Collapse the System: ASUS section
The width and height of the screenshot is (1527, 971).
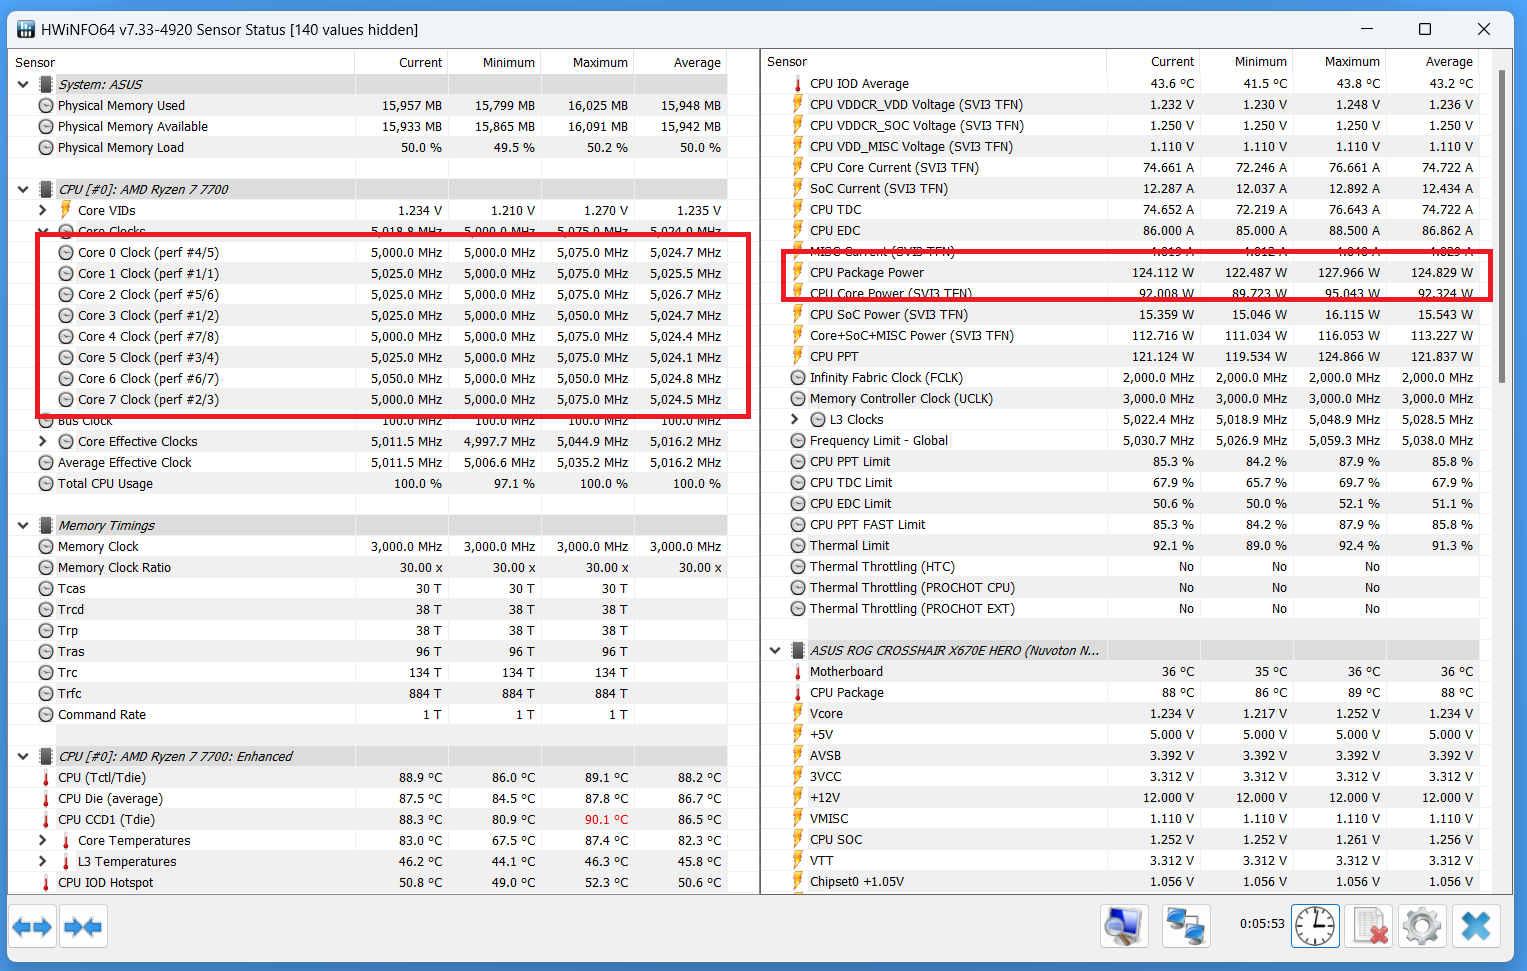point(23,85)
